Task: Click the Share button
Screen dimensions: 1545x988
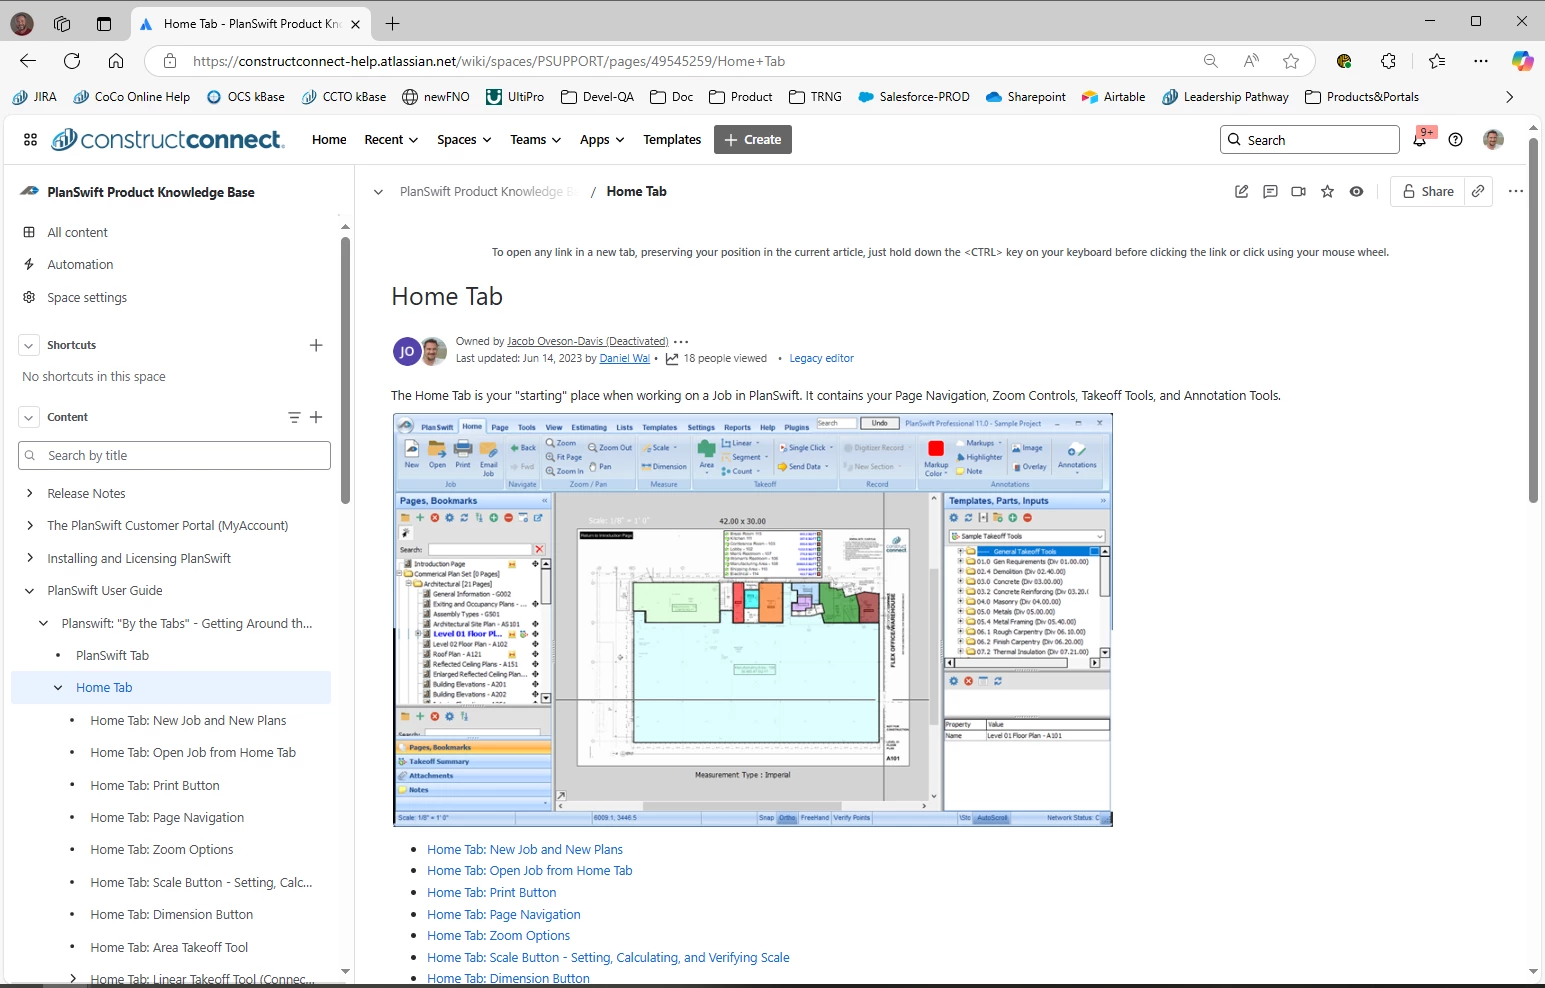Action: tap(1428, 191)
